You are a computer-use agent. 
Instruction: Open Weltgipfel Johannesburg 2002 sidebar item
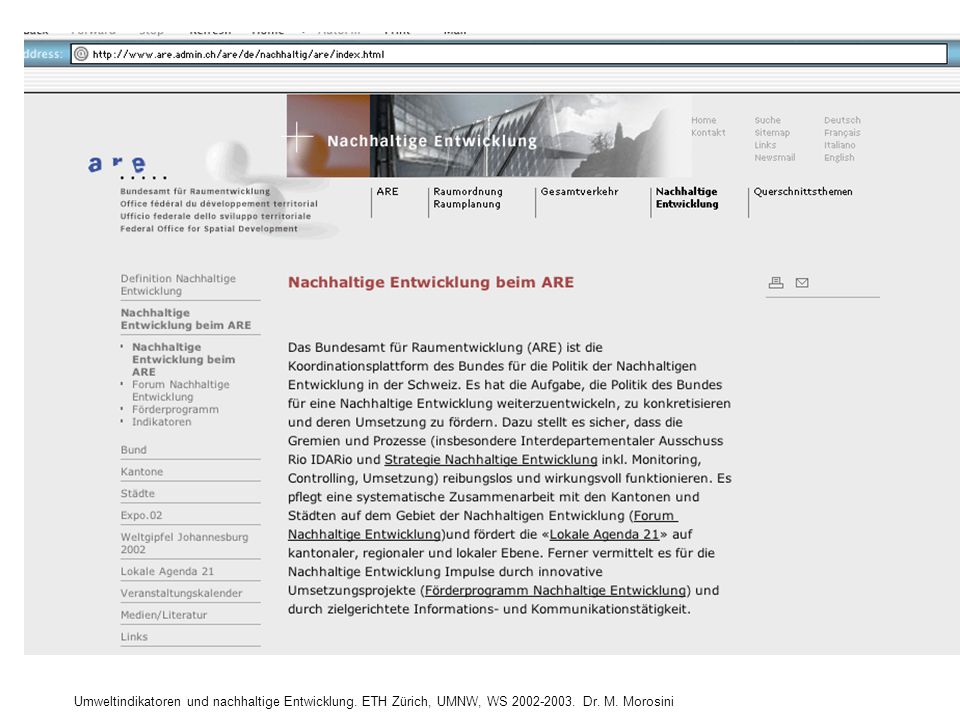click(184, 543)
